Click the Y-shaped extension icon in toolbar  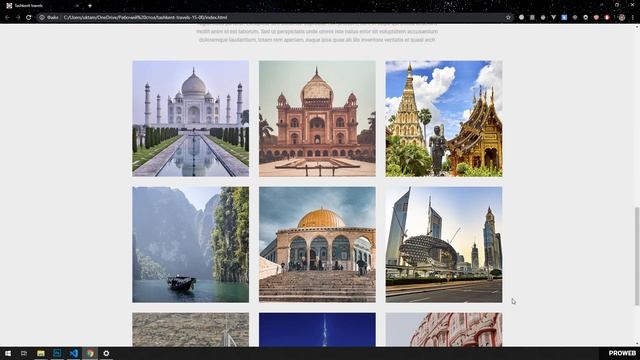(553, 18)
